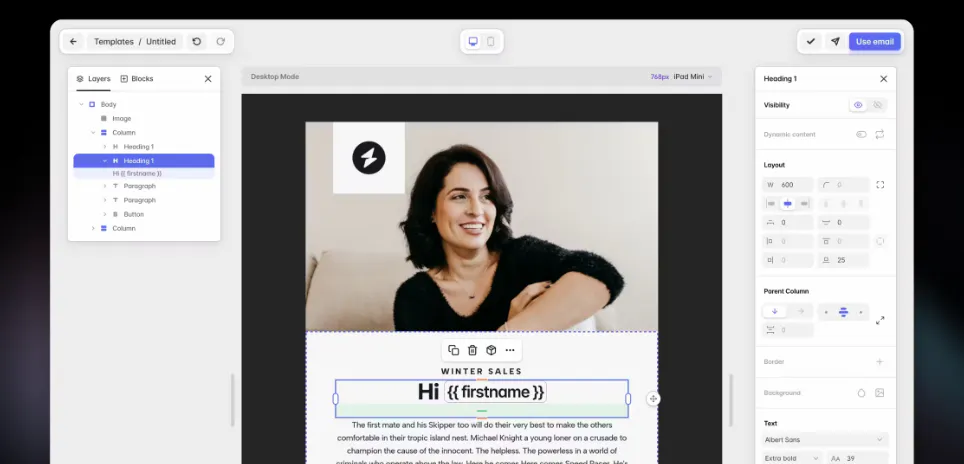This screenshot has width=964, height=464.
Task: Click the Untitled template name
Action: tap(161, 42)
